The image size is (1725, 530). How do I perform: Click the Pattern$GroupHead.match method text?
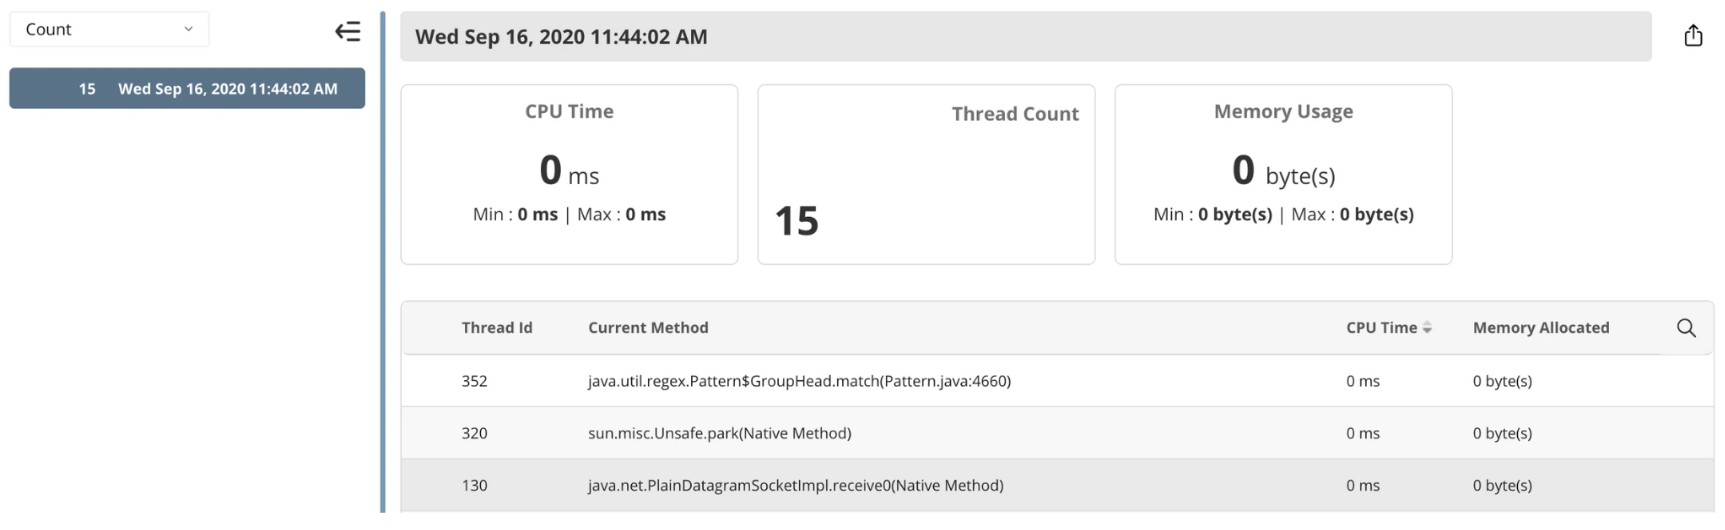(x=799, y=381)
